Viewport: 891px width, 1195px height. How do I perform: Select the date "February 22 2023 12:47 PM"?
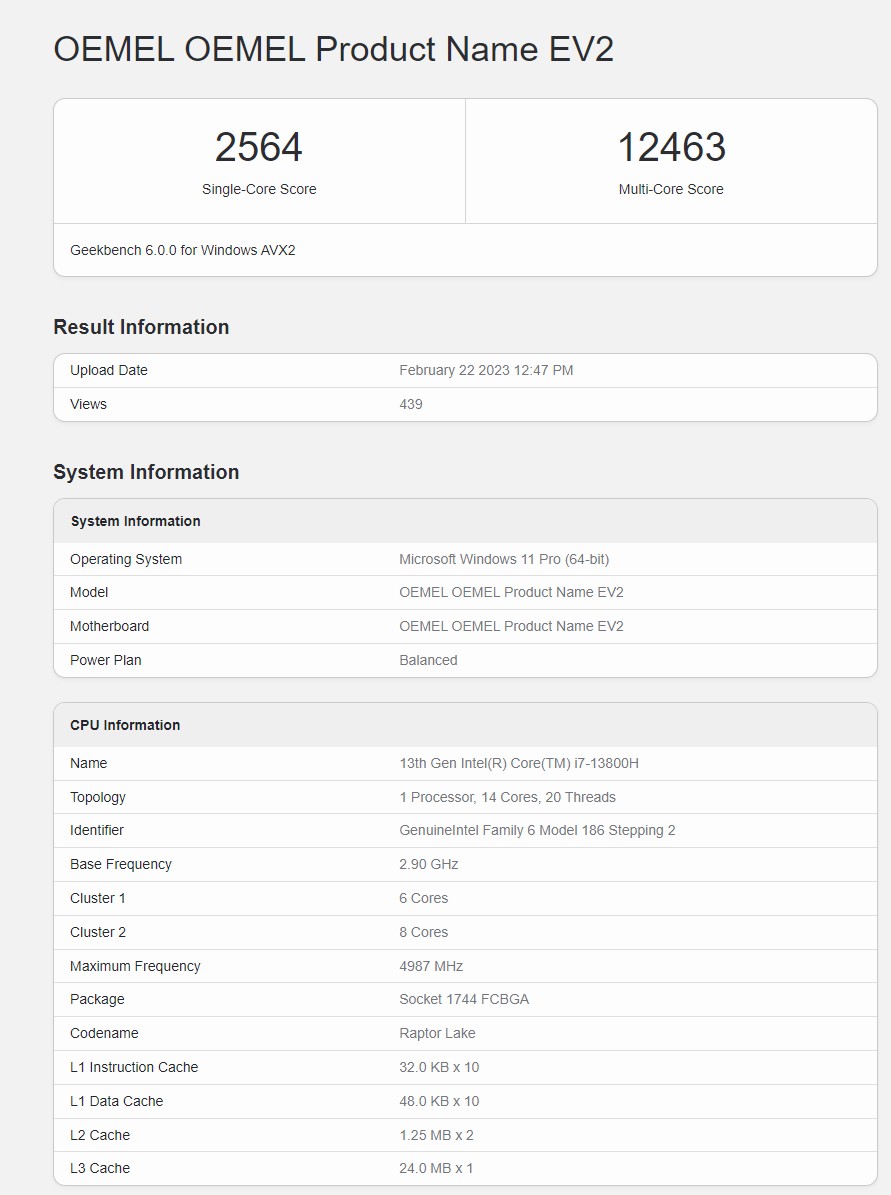486,370
